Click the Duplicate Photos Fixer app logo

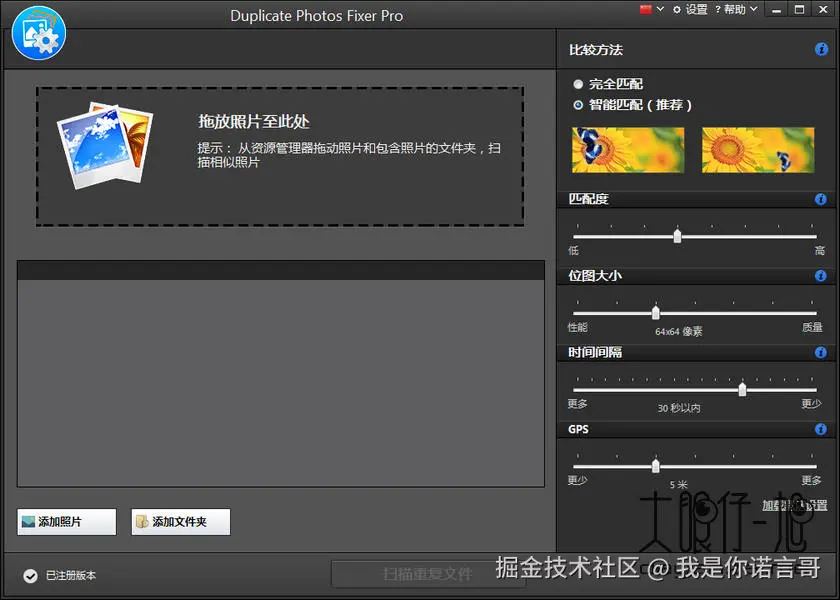pyautogui.click(x=39, y=33)
